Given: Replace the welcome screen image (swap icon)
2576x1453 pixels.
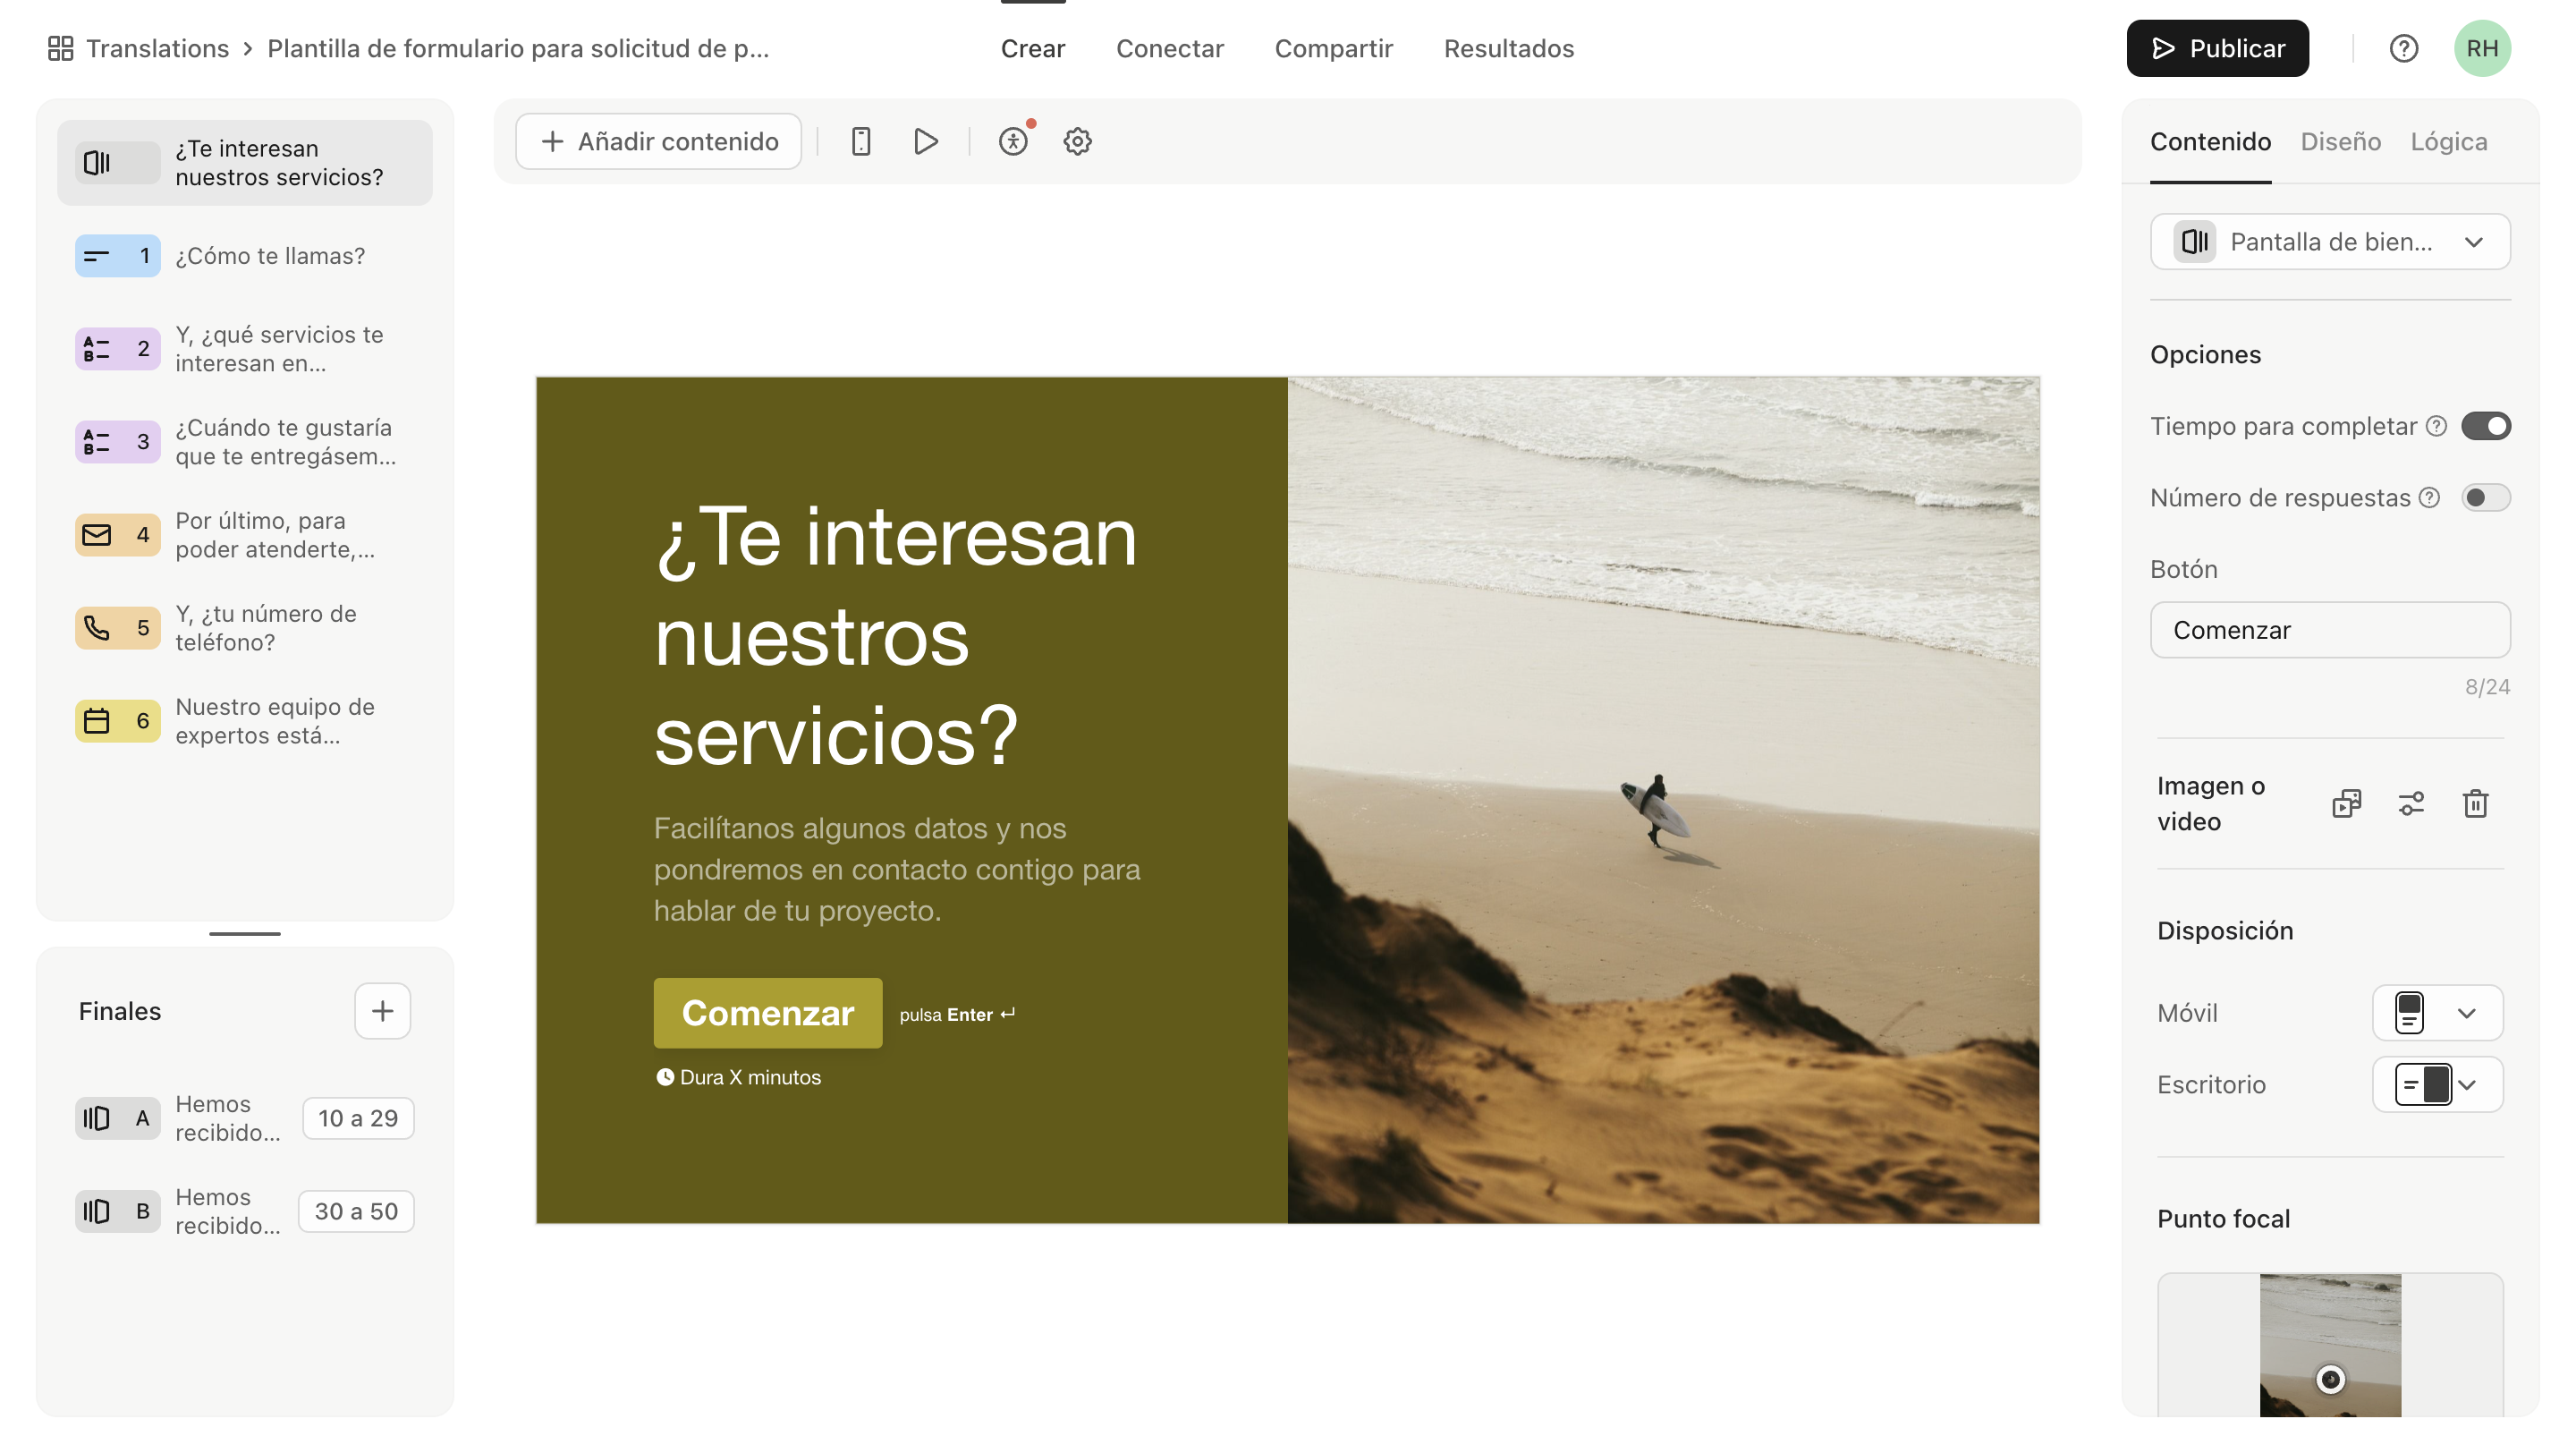Looking at the screenshot, I should pos(2347,803).
